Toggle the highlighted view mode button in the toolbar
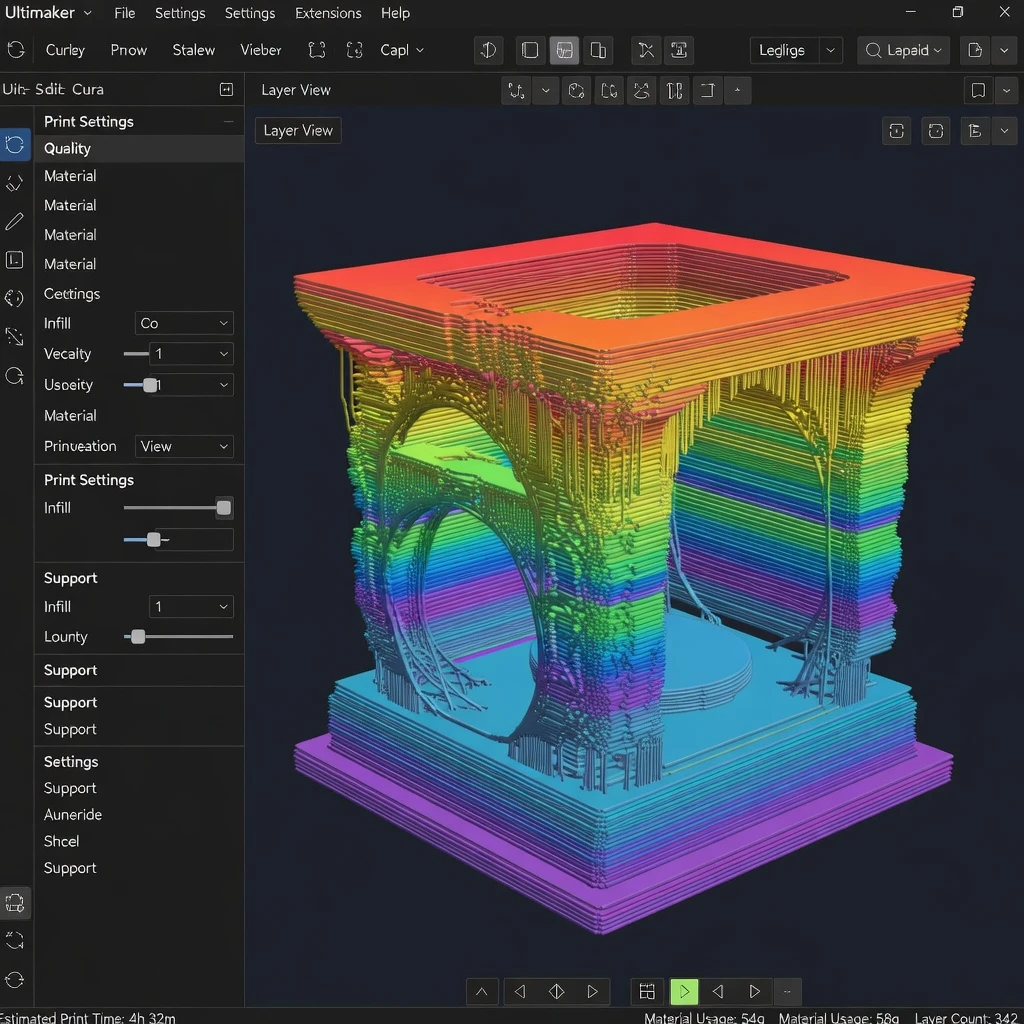1024x1024 pixels. coord(564,49)
